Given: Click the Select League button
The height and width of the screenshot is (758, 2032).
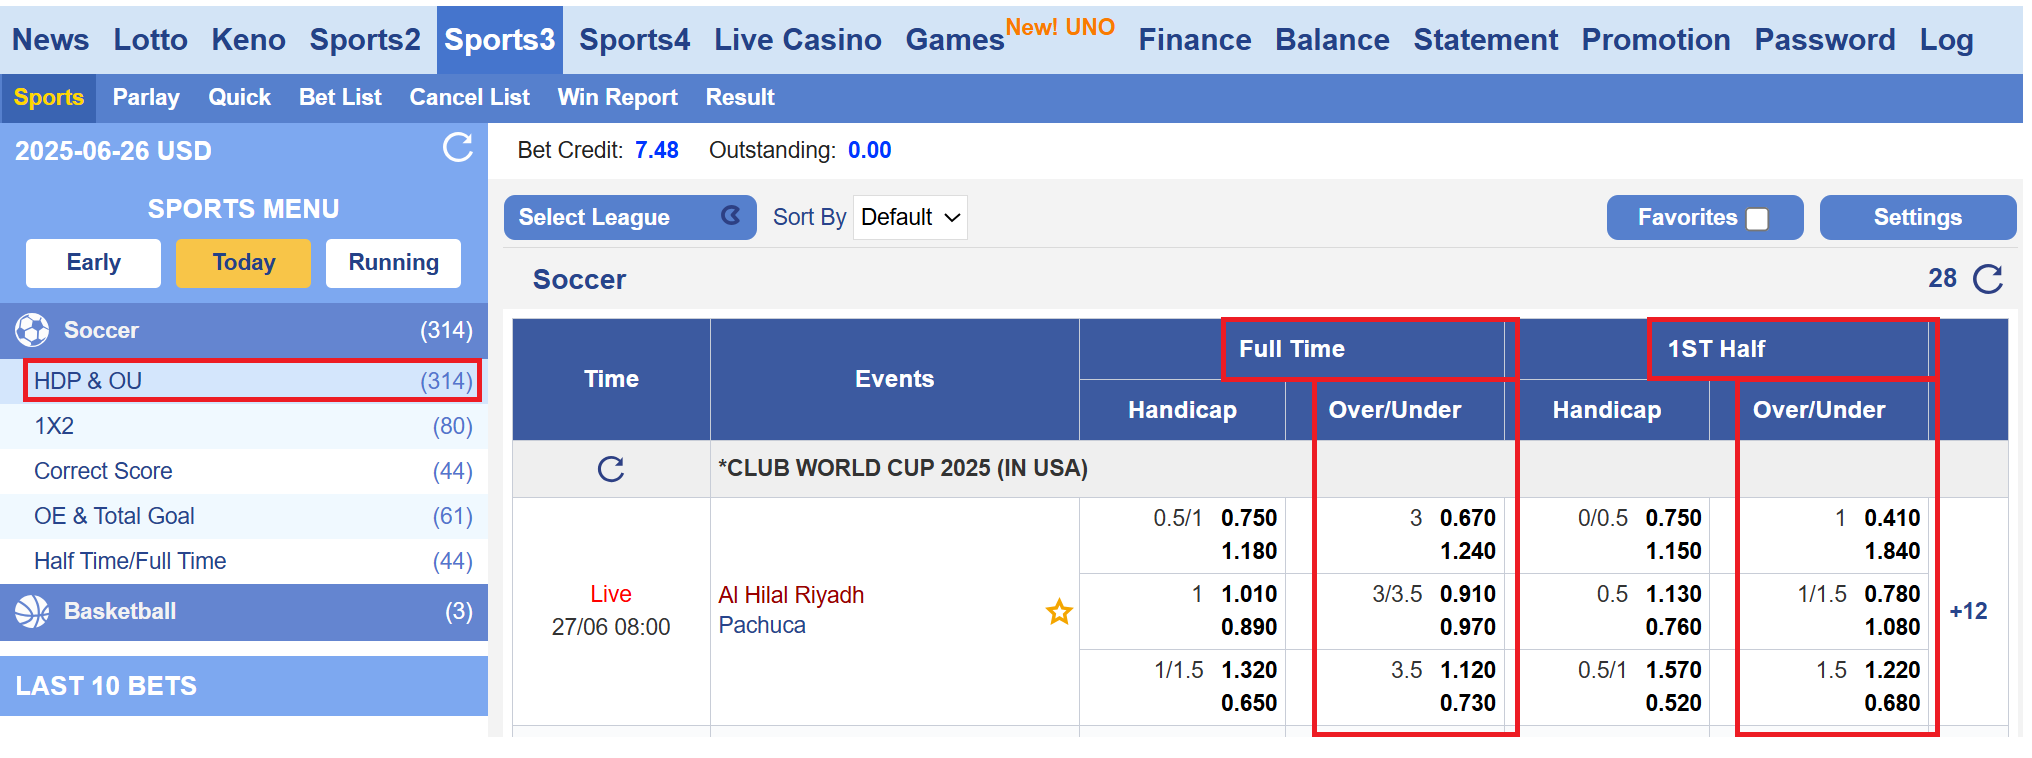Looking at the screenshot, I should (x=630, y=217).
